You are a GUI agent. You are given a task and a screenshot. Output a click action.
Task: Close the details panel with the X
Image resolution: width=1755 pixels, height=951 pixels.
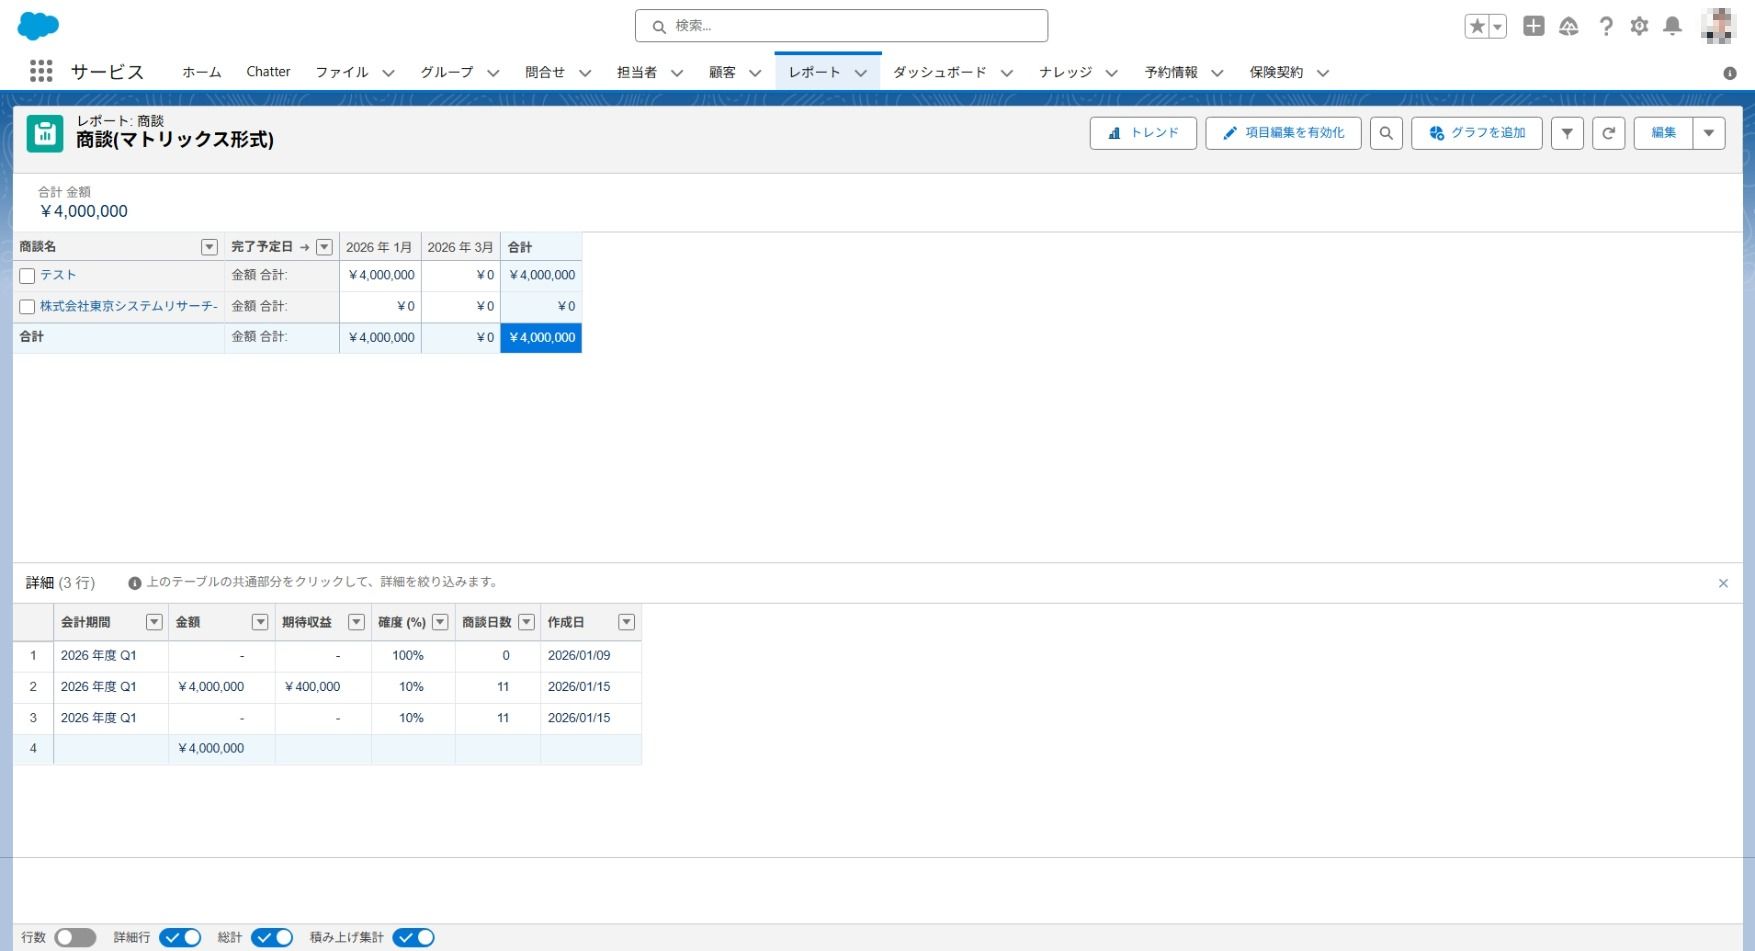pyautogui.click(x=1723, y=583)
